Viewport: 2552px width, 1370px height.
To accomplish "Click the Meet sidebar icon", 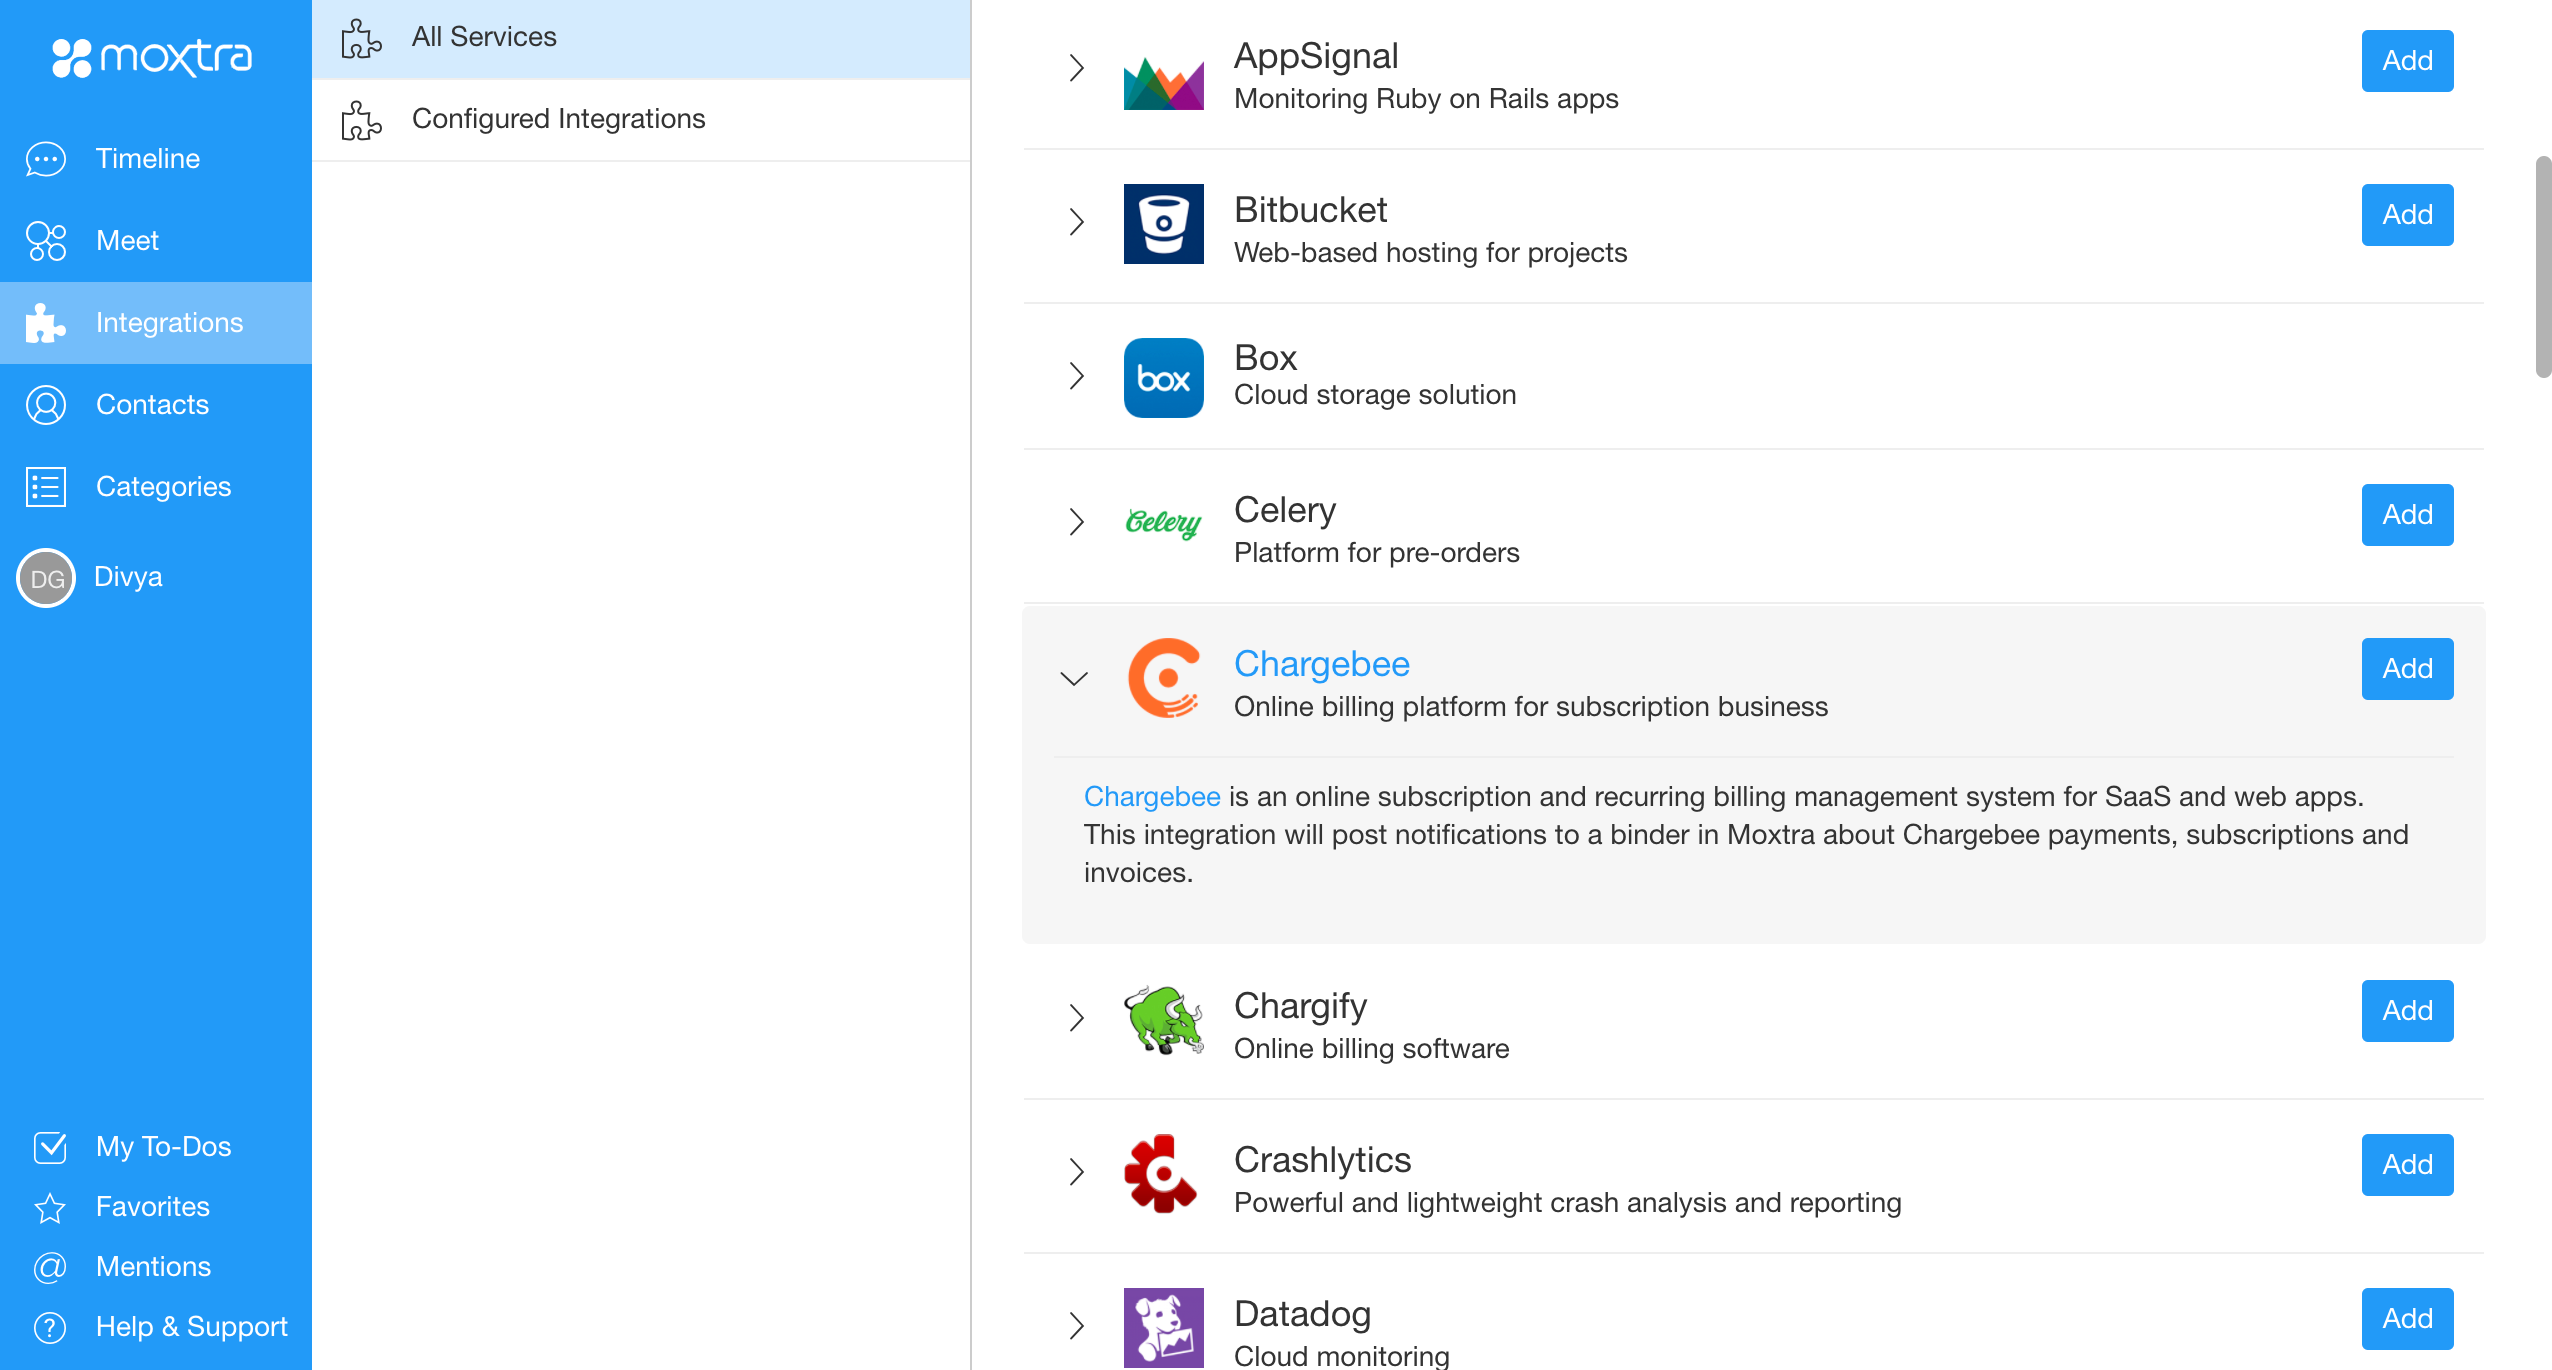I will [46, 241].
